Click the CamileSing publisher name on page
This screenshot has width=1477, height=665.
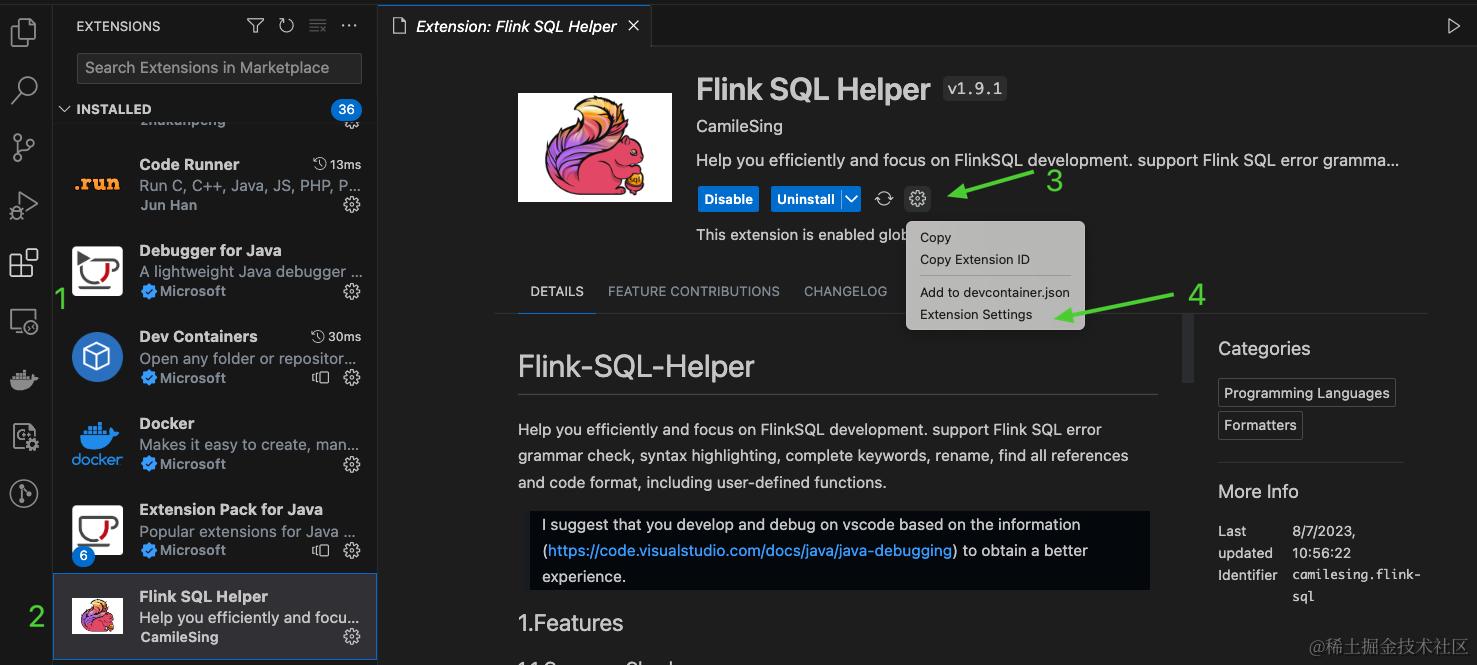click(739, 127)
